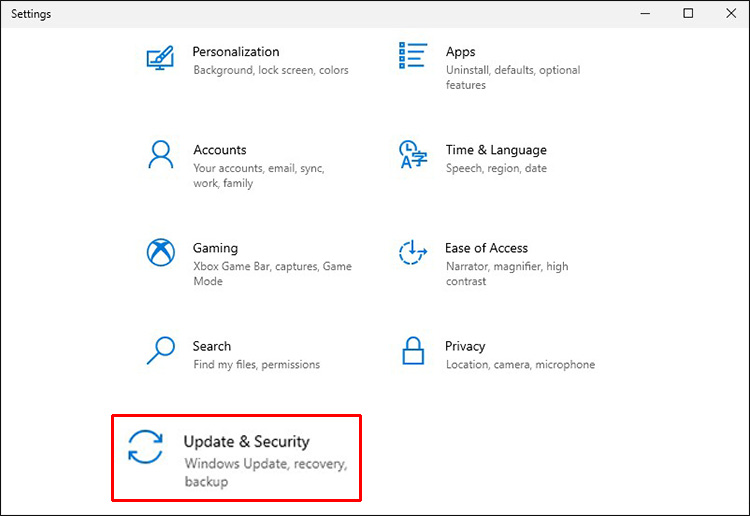Click the Search magnifying glass icon
750x516 pixels.
click(x=160, y=351)
